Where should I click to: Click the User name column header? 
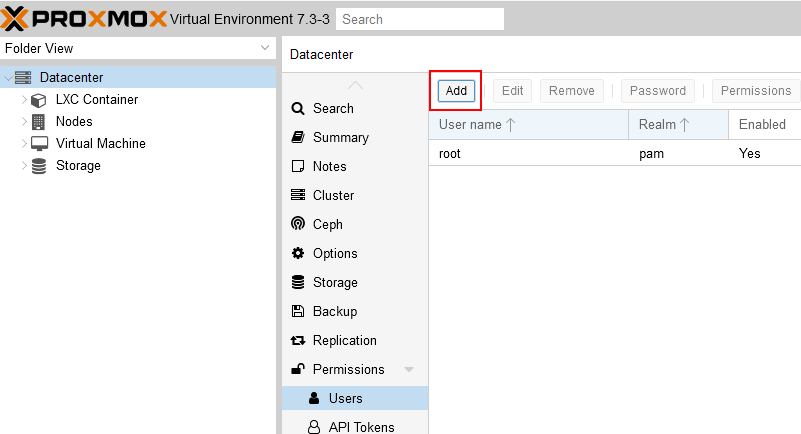pyautogui.click(x=529, y=125)
